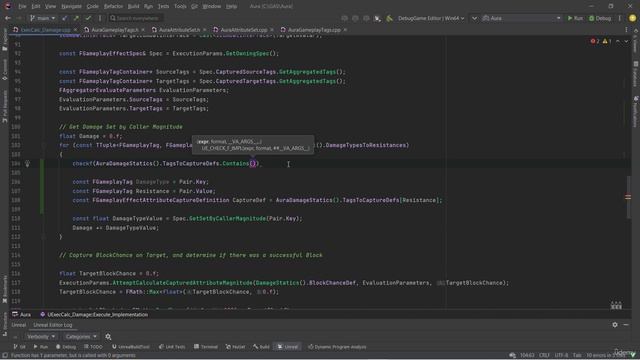Click the push green arrow icon

click(x=76, y=18)
